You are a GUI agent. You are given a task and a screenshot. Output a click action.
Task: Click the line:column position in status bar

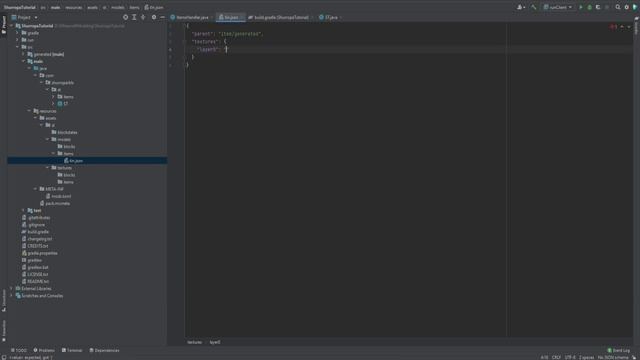544,357
